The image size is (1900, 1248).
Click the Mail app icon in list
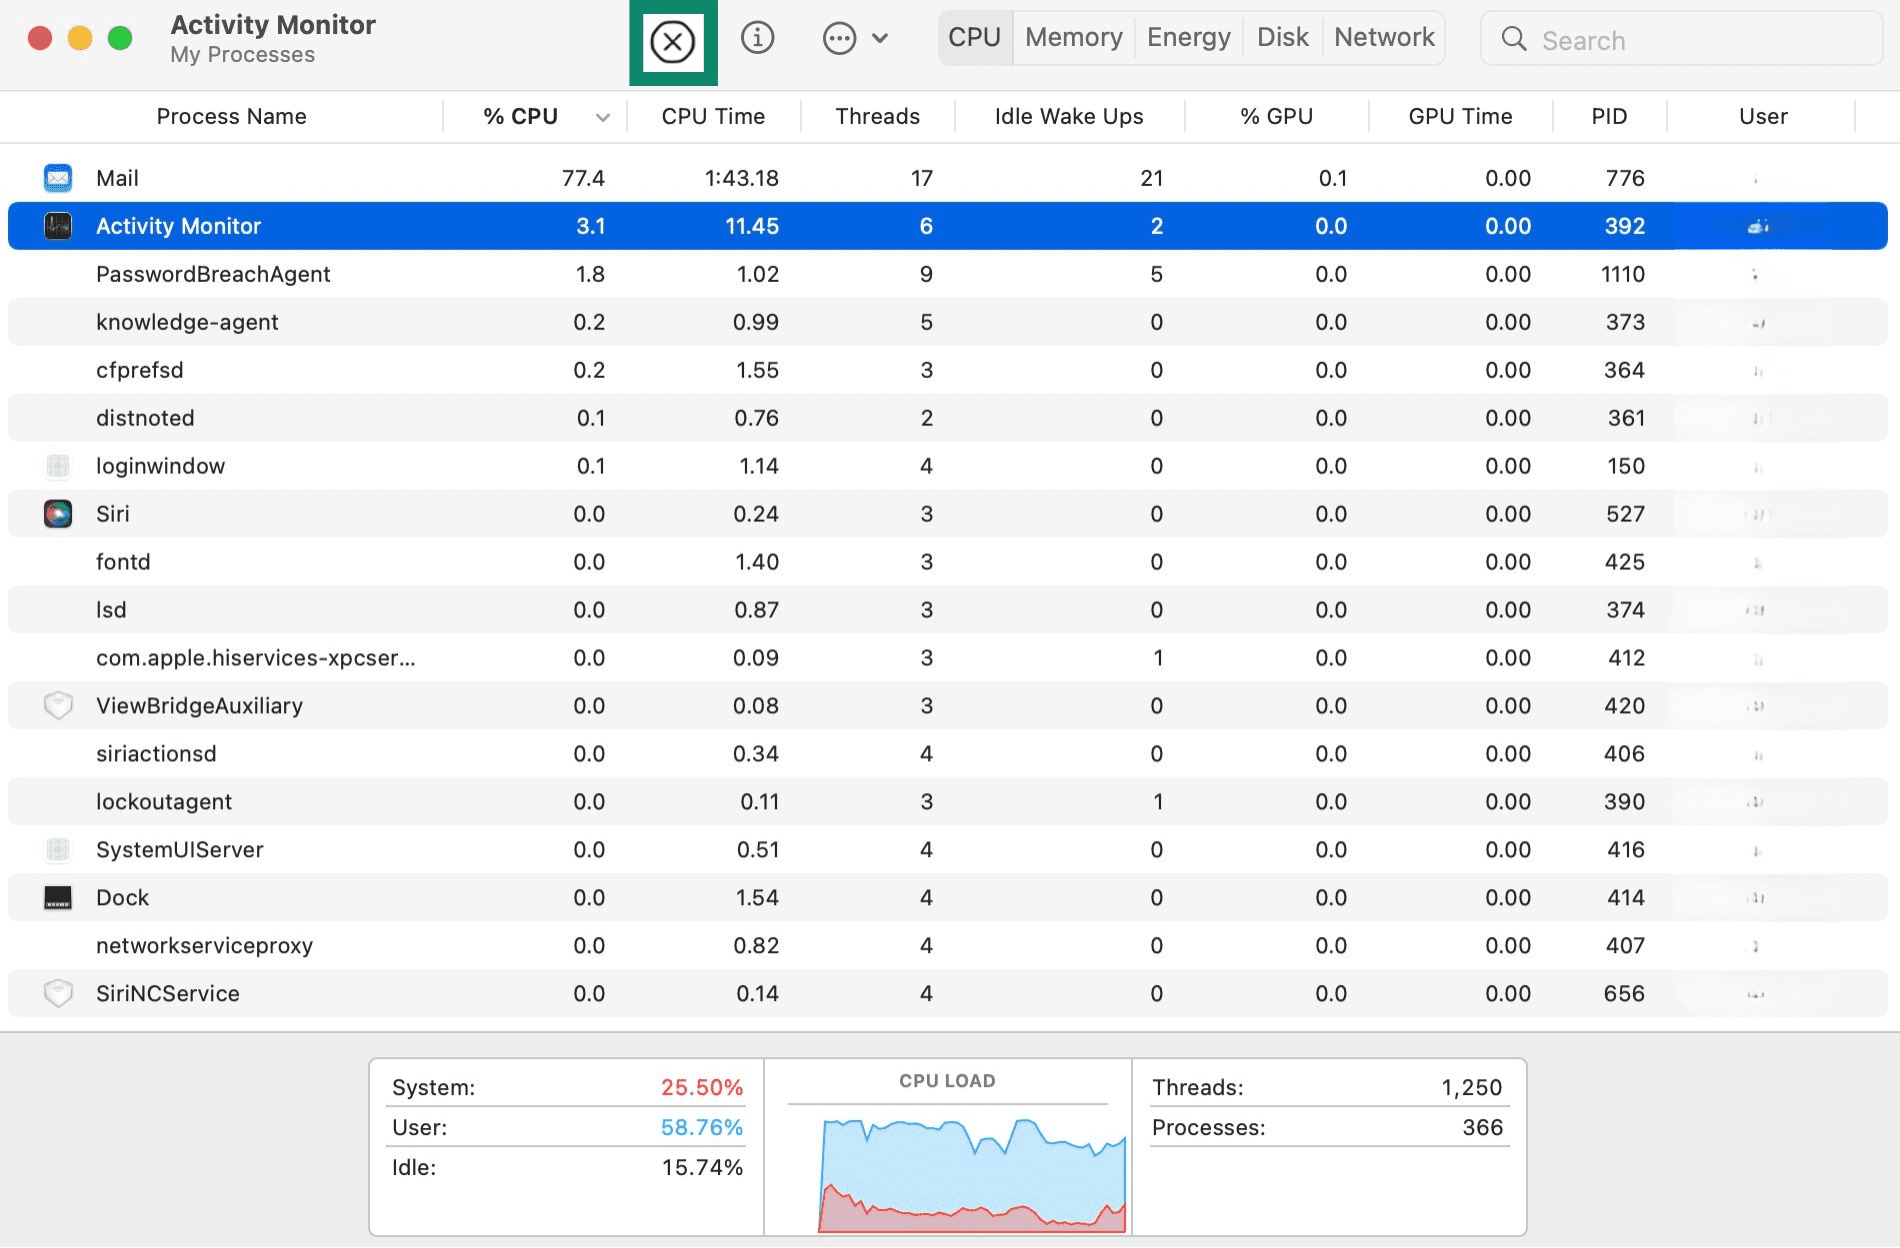[x=58, y=178]
